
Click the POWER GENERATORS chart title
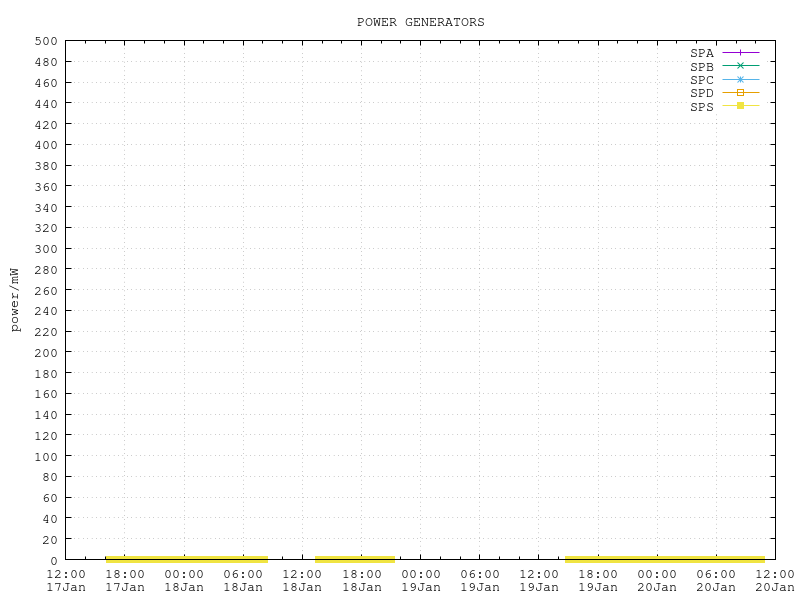pos(420,22)
